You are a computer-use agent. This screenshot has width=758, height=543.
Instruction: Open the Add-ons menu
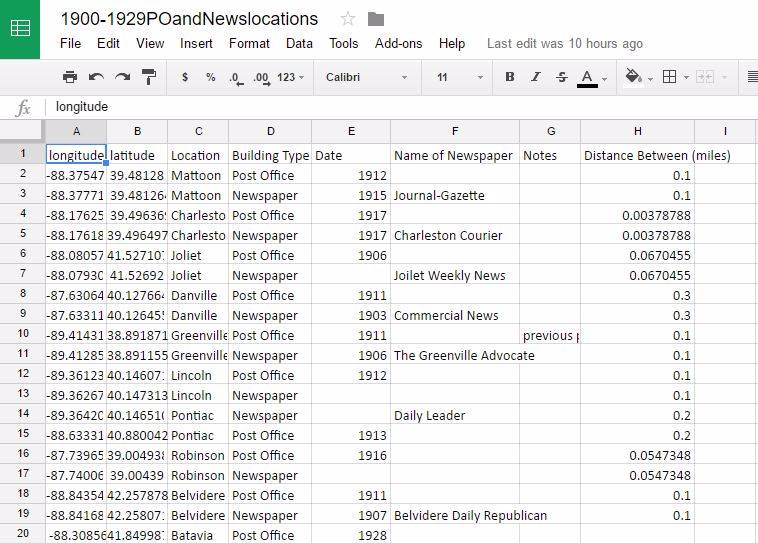(398, 44)
